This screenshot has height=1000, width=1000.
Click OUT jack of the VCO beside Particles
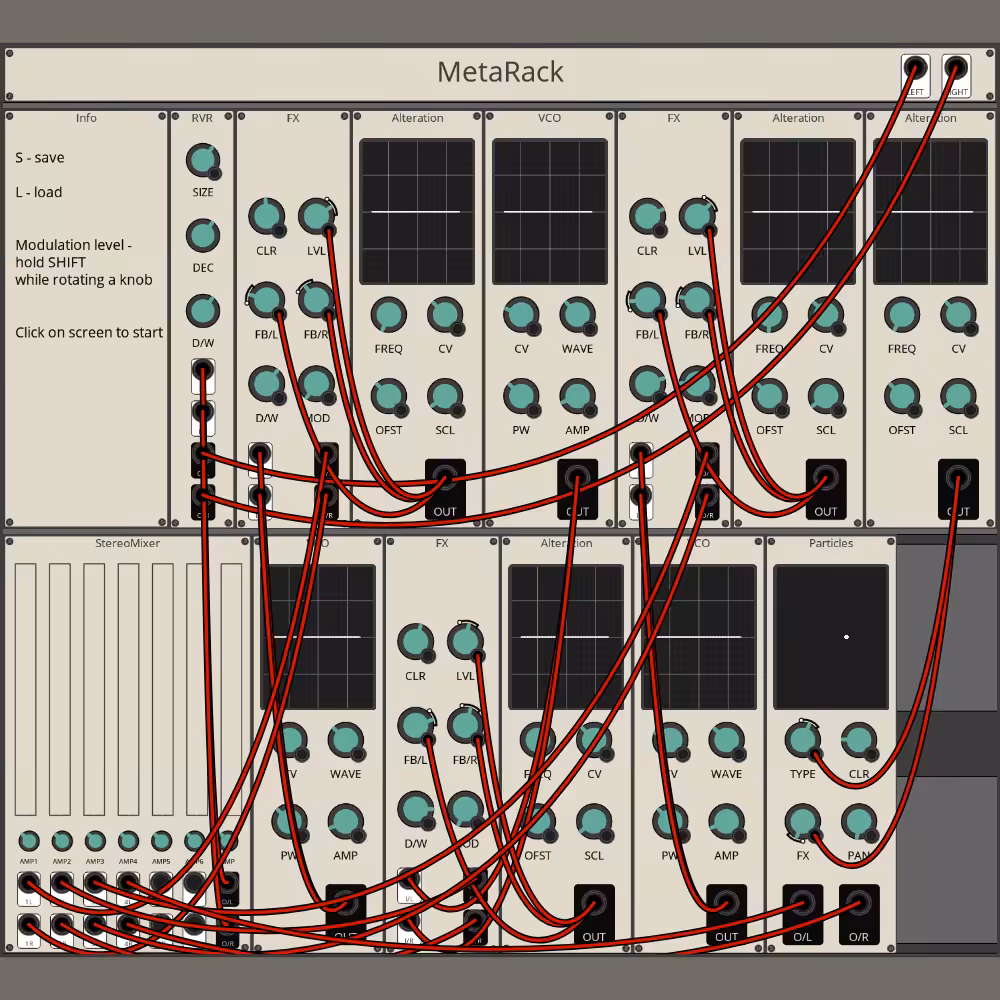pos(726,904)
